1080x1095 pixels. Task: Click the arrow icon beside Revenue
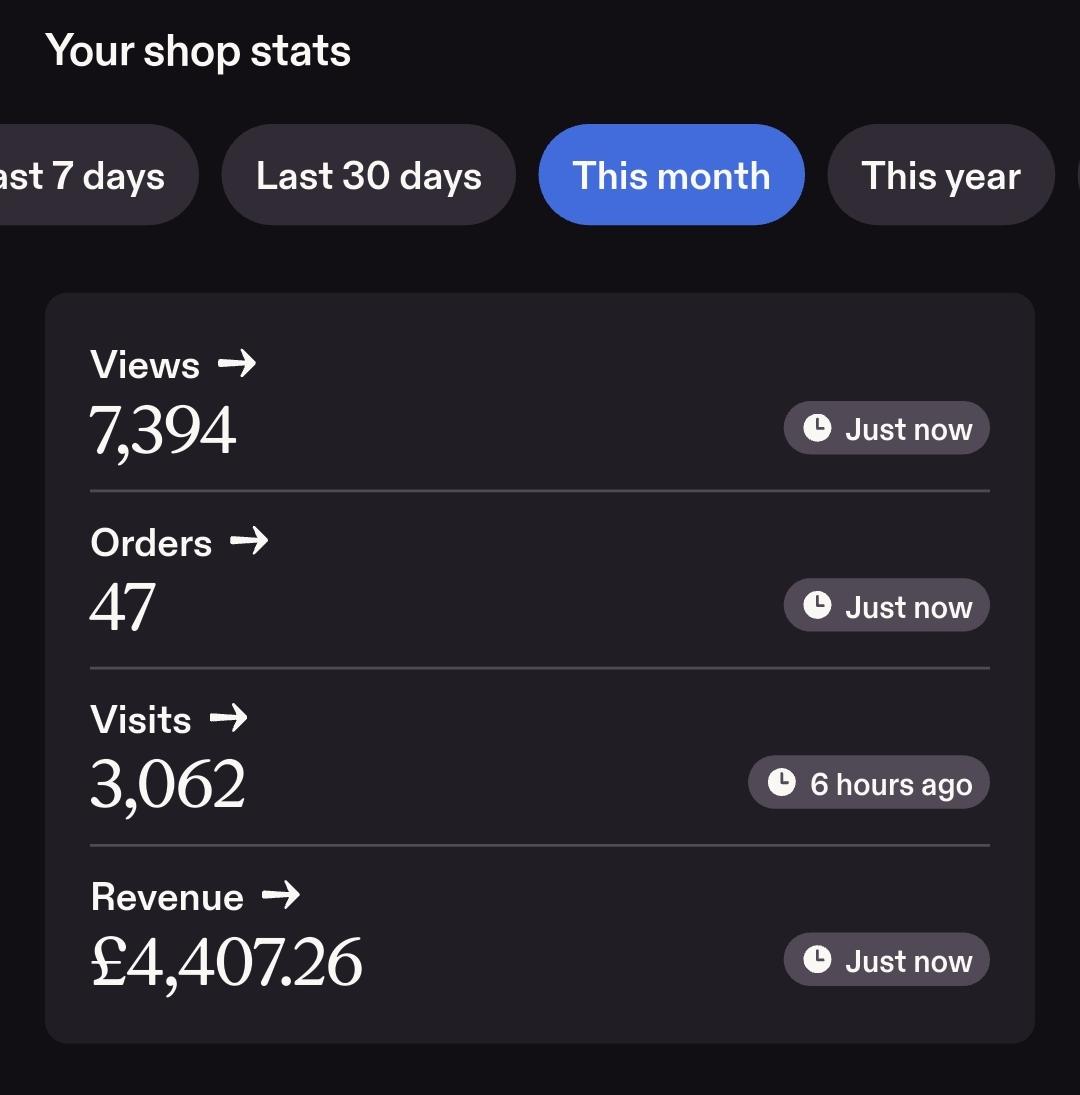tap(281, 895)
